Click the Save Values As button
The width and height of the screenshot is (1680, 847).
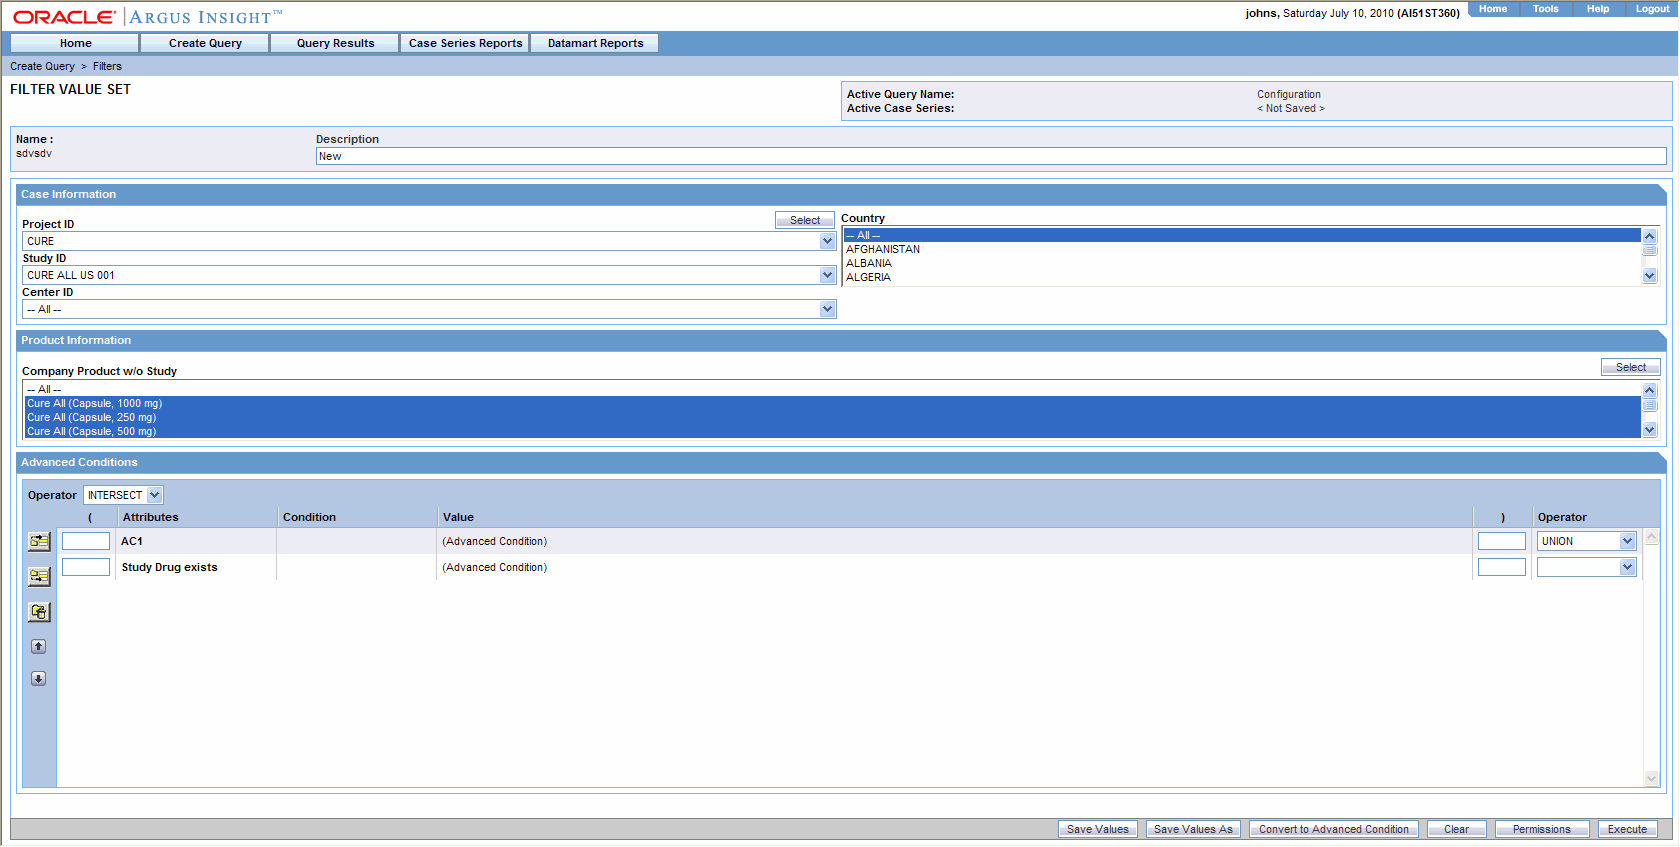(x=1193, y=829)
